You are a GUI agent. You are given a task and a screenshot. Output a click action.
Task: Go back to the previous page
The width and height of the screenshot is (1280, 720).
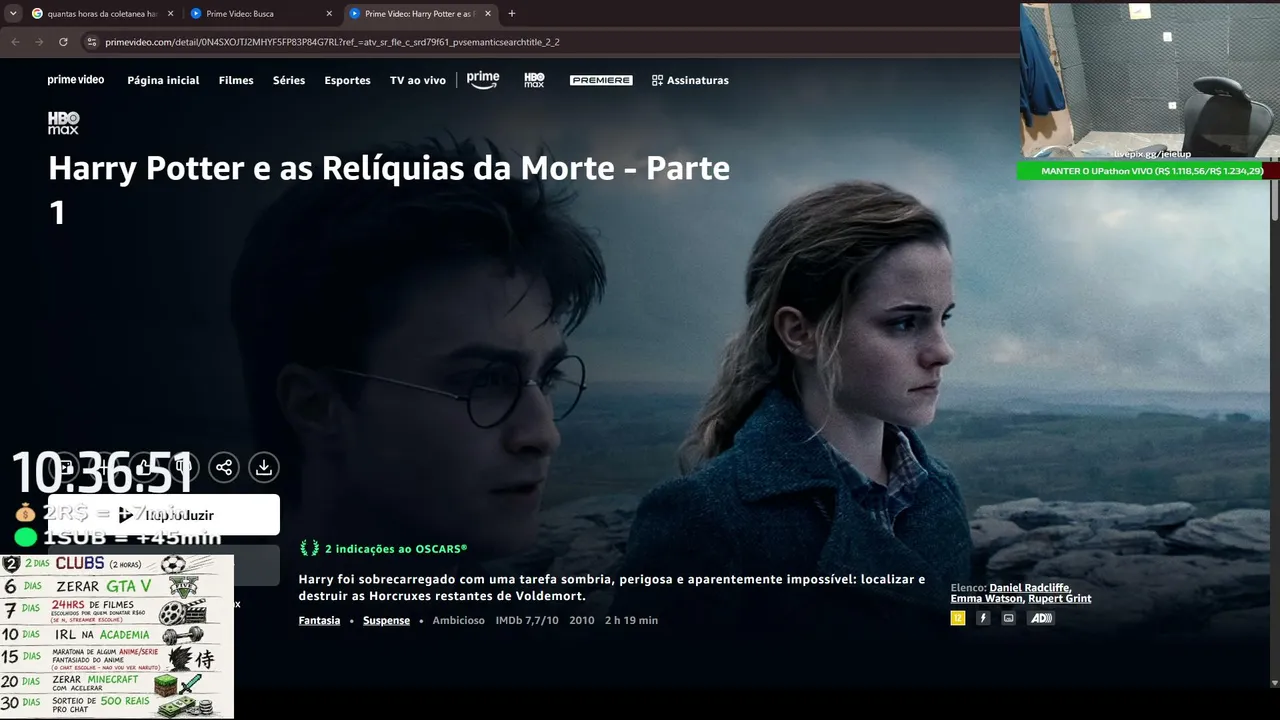pyautogui.click(x=15, y=42)
